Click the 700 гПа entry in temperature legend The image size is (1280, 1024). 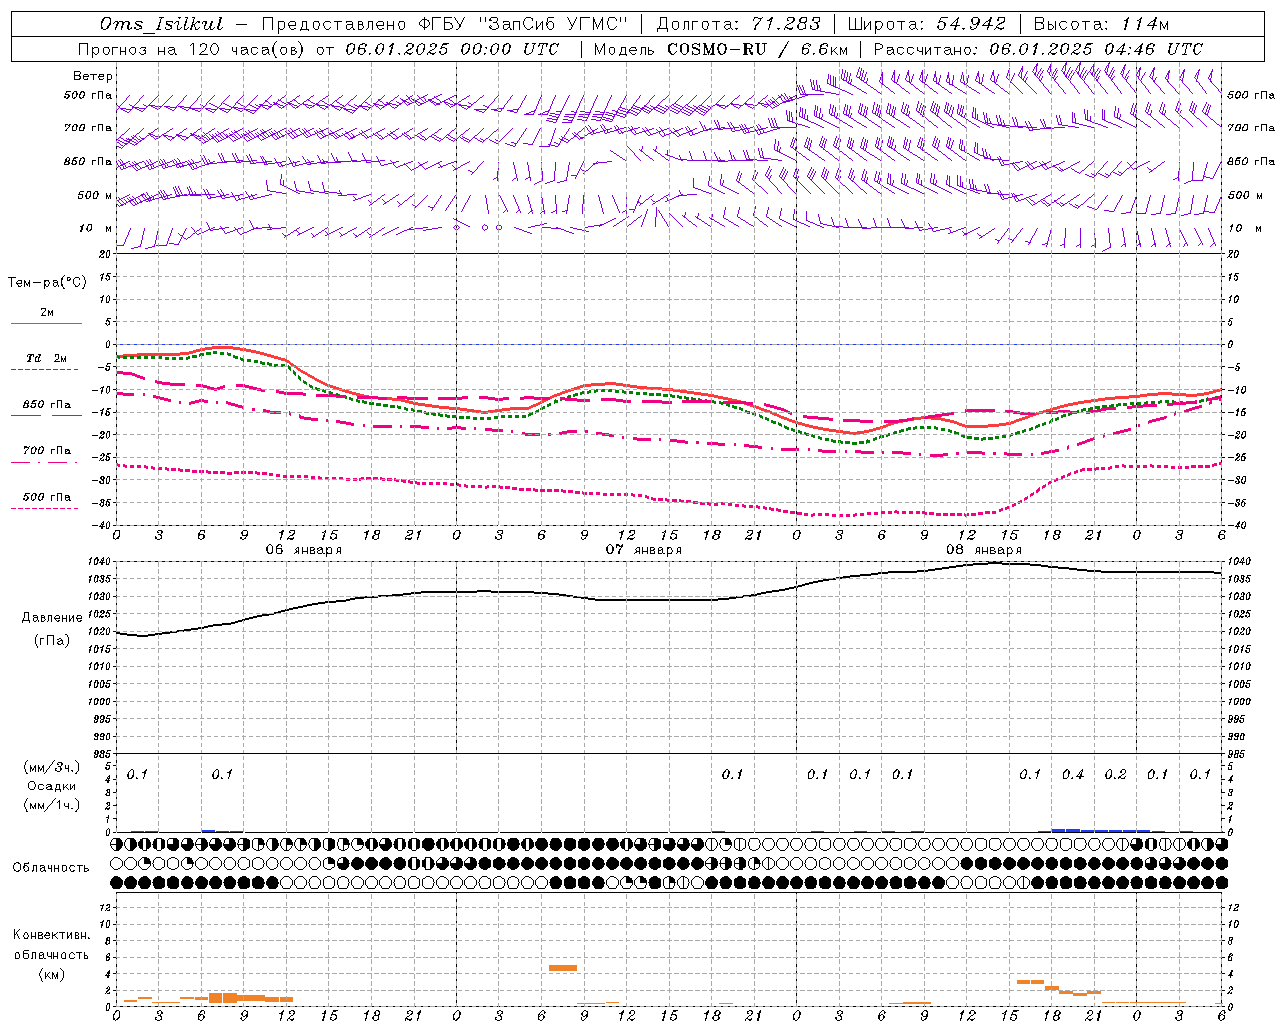click(x=47, y=451)
